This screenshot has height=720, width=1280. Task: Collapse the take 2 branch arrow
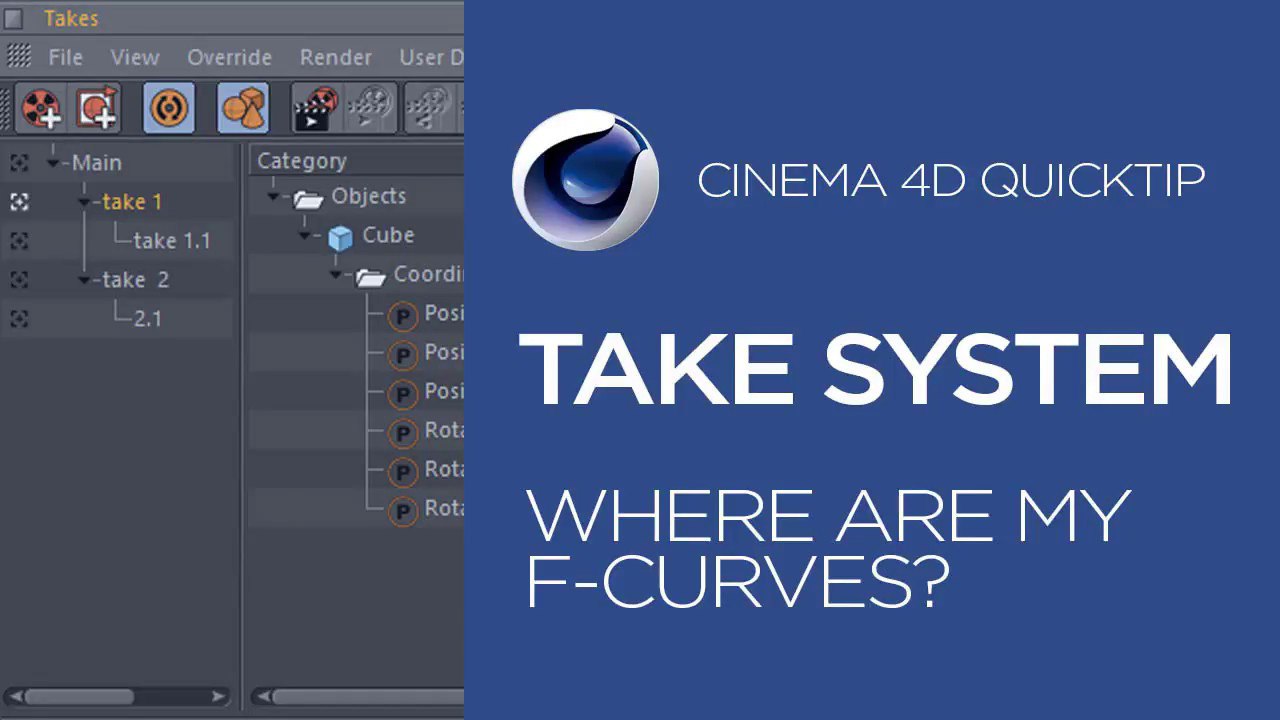click(84, 280)
